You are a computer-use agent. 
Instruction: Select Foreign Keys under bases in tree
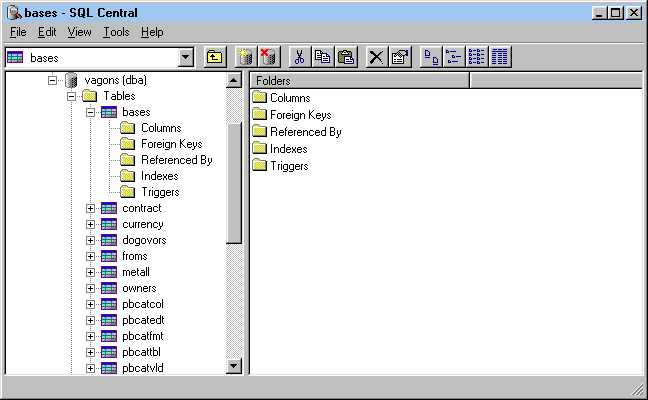(172, 144)
